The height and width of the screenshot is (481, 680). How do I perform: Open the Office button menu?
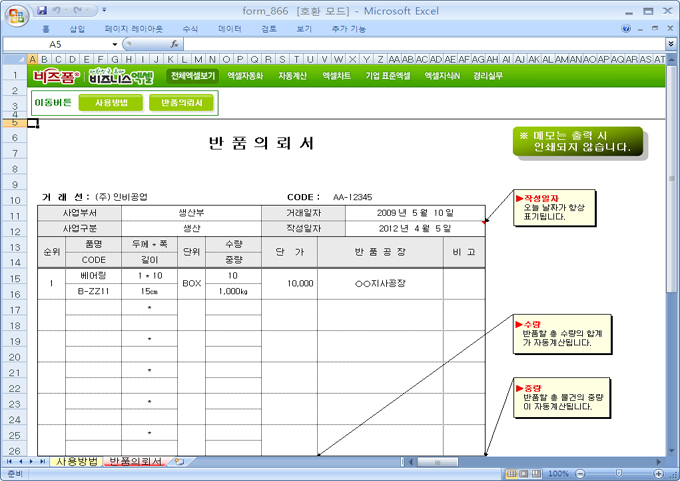point(16,16)
